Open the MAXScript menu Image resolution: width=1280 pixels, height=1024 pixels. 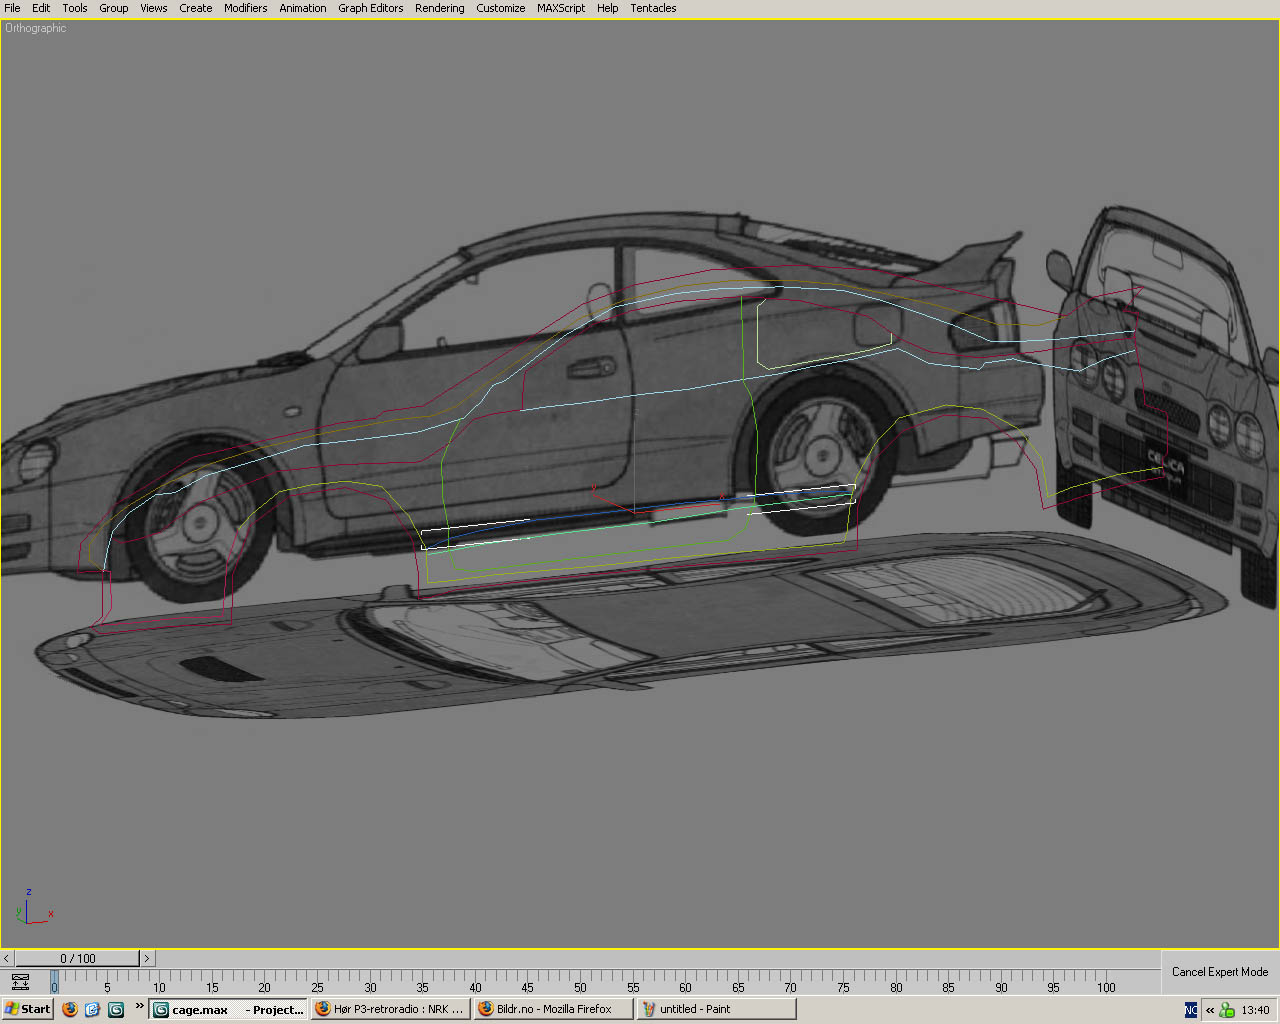pyautogui.click(x=561, y=8)
